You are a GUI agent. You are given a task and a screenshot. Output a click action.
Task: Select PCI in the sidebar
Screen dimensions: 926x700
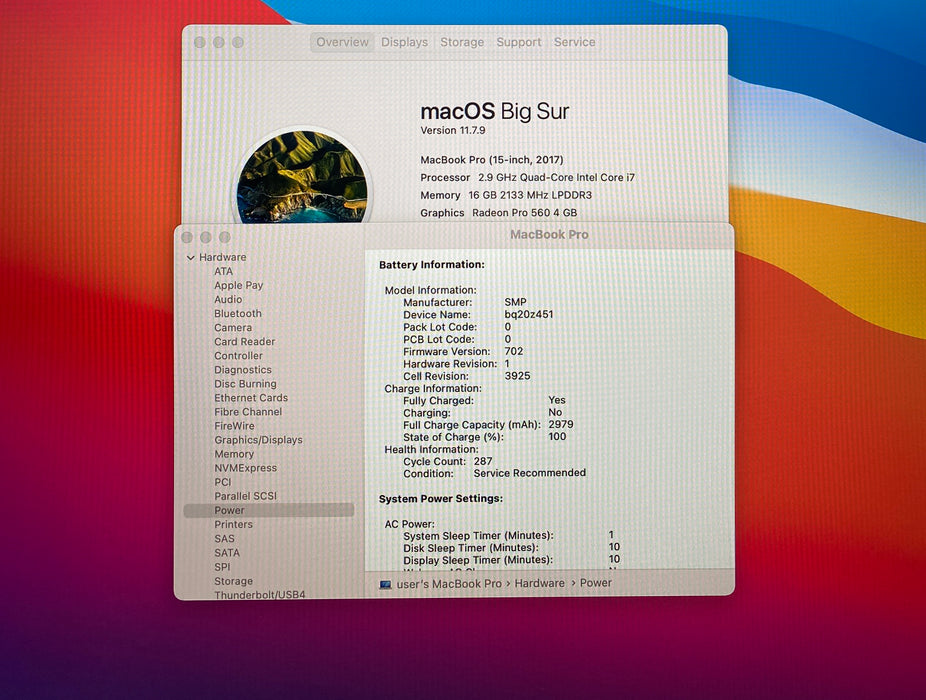[x=223, y=482]
